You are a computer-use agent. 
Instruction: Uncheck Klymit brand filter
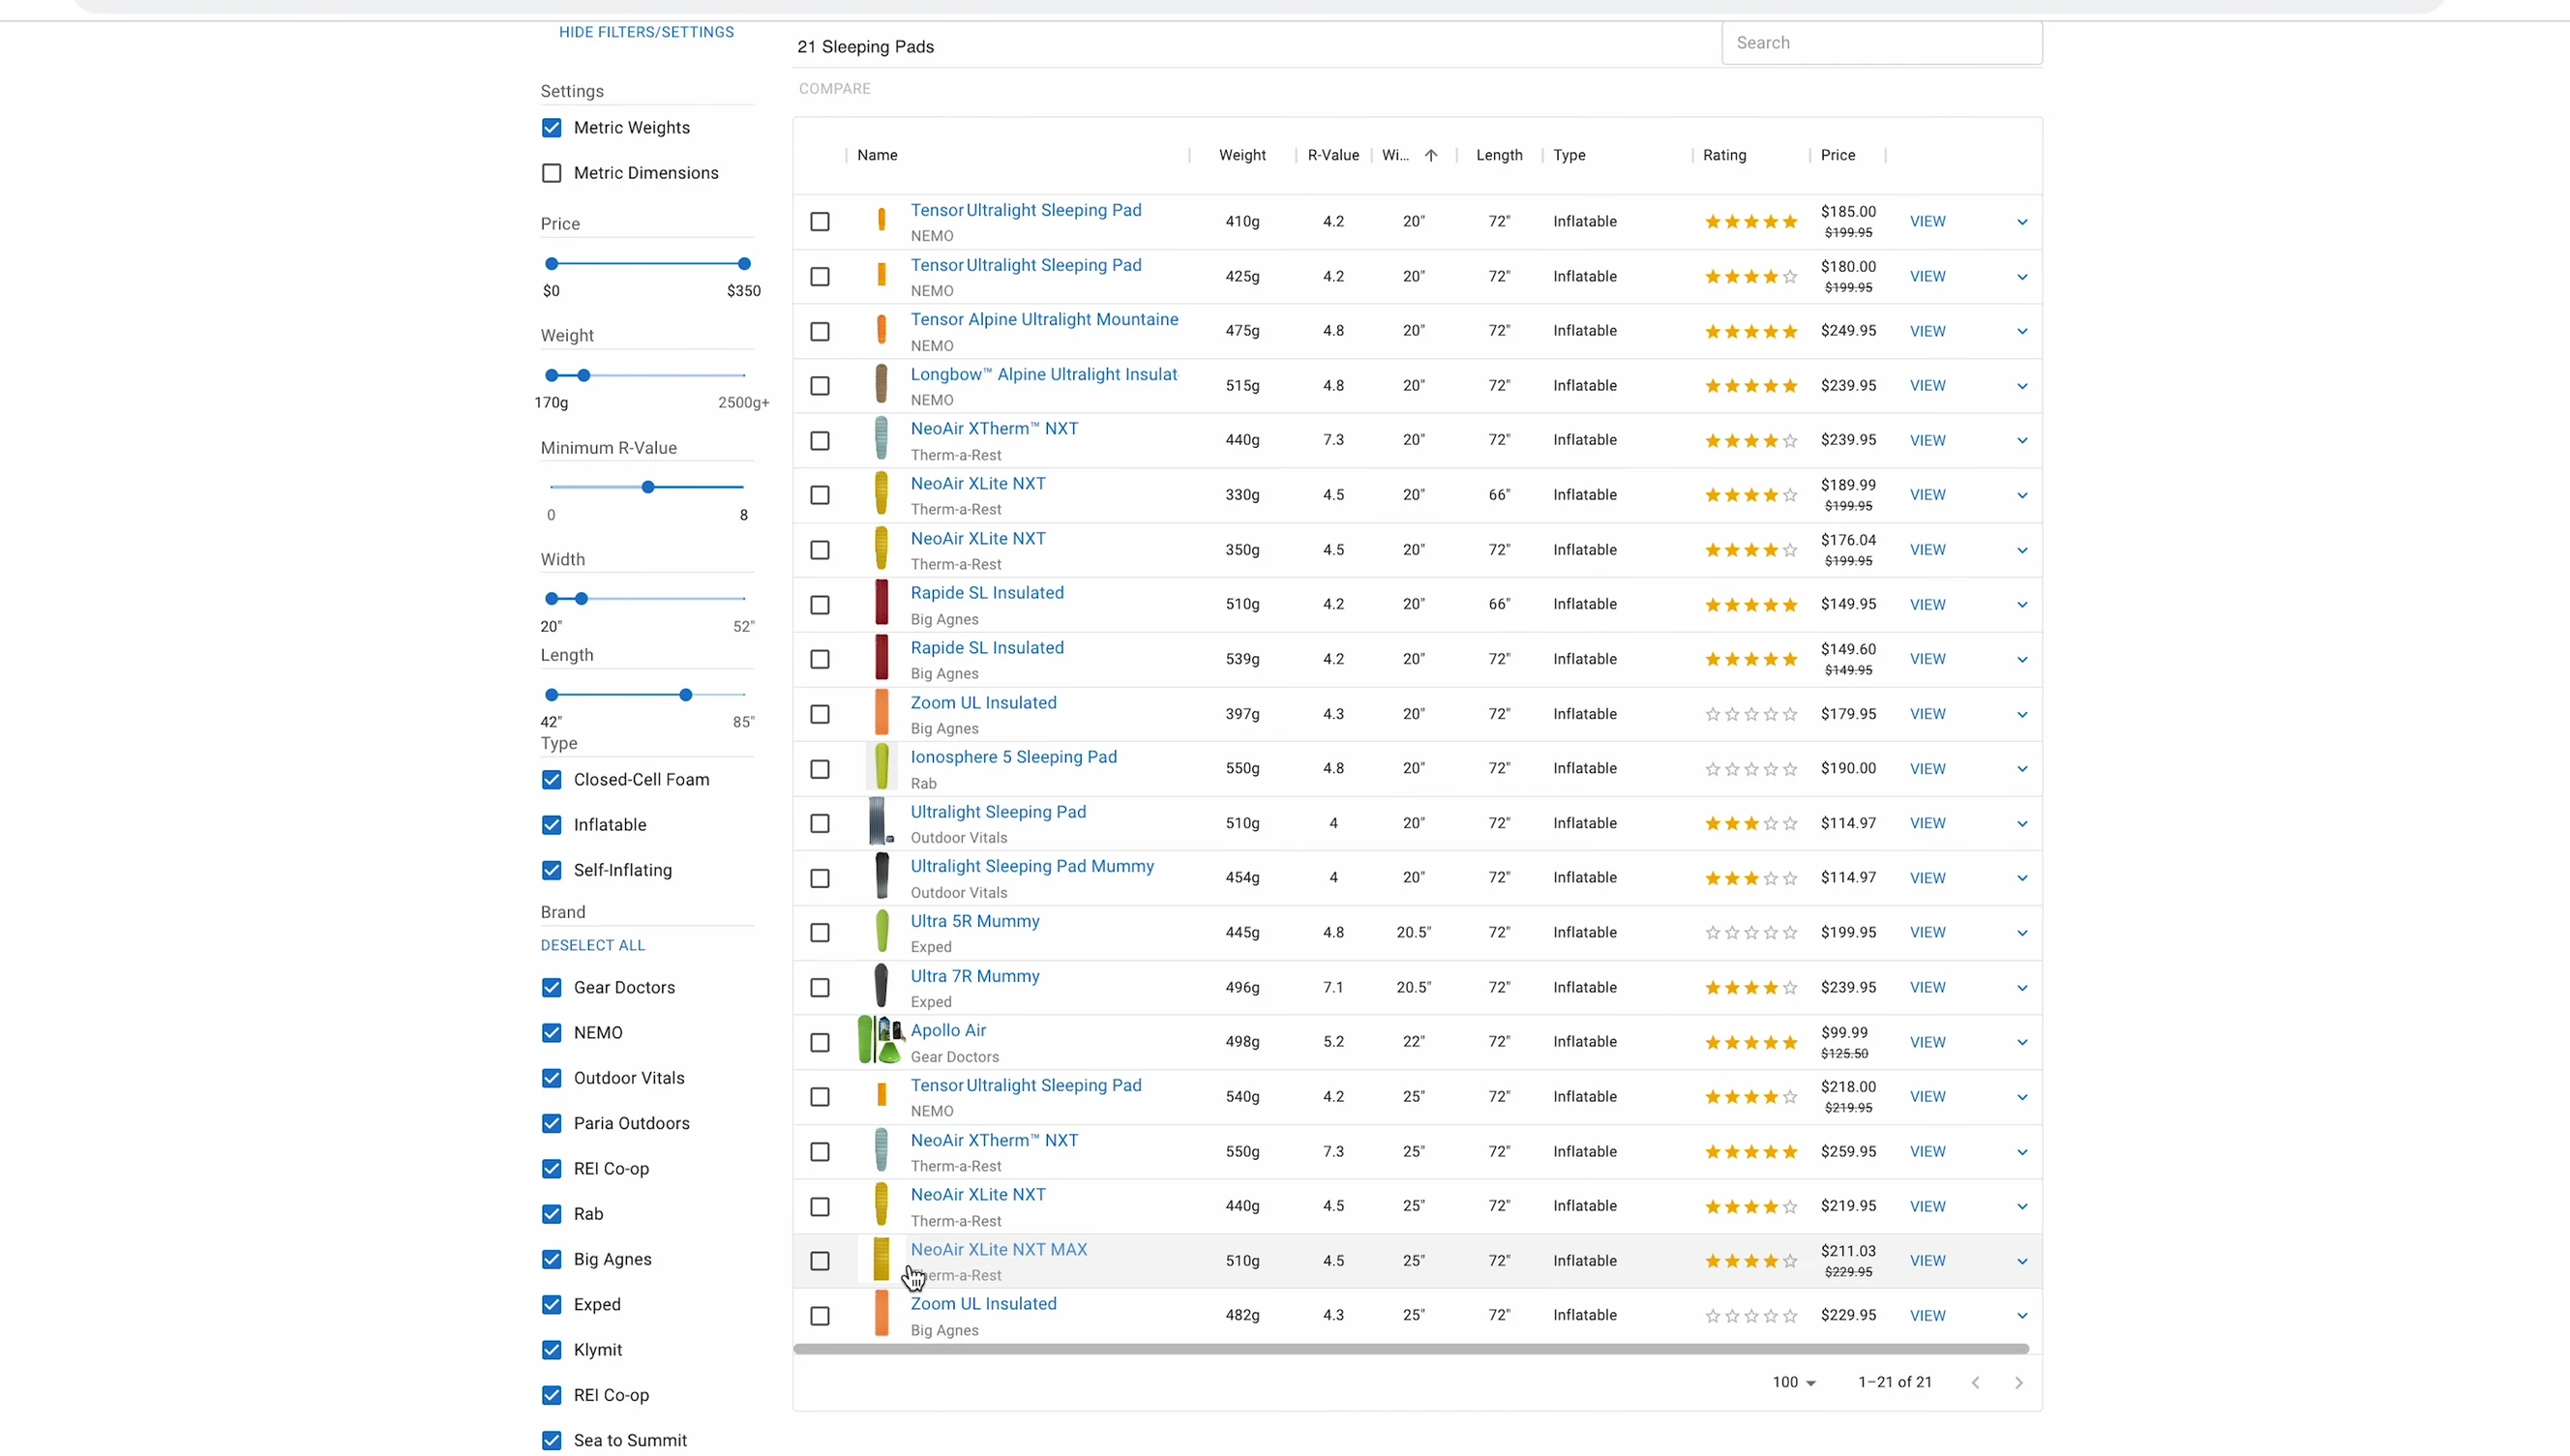(x=551, y=1350)
